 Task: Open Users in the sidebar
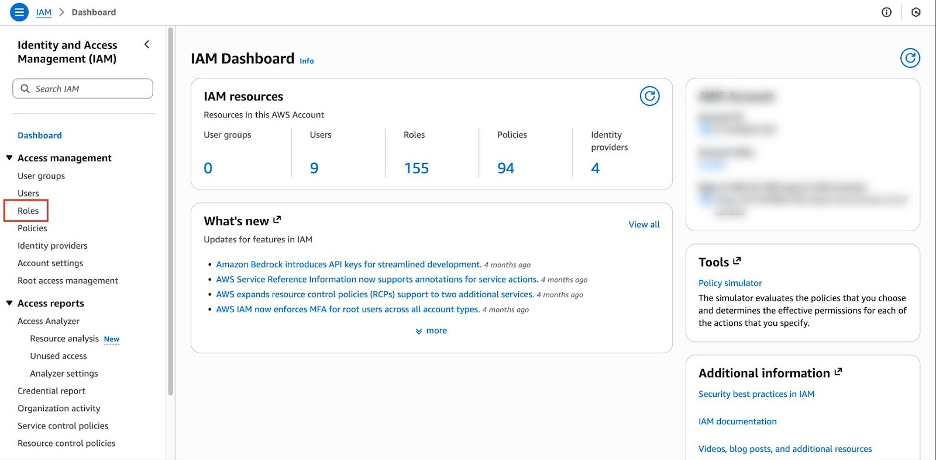[28, 193]
